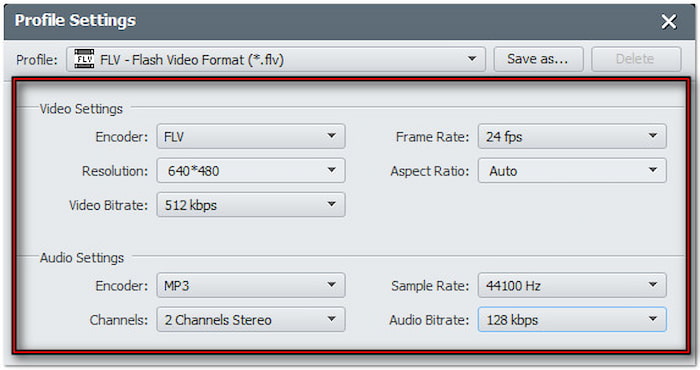Open the video Encoder dropdown showing FLV
The height and width of the screenshot is (370, 700).
tap(250, 136)
